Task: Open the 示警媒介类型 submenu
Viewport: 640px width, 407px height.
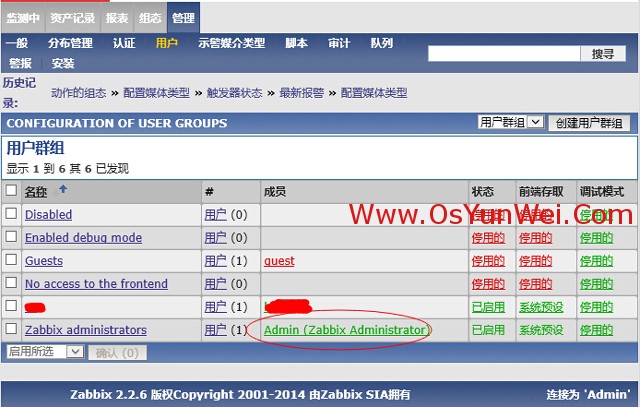Action: [x=231, y=43]
